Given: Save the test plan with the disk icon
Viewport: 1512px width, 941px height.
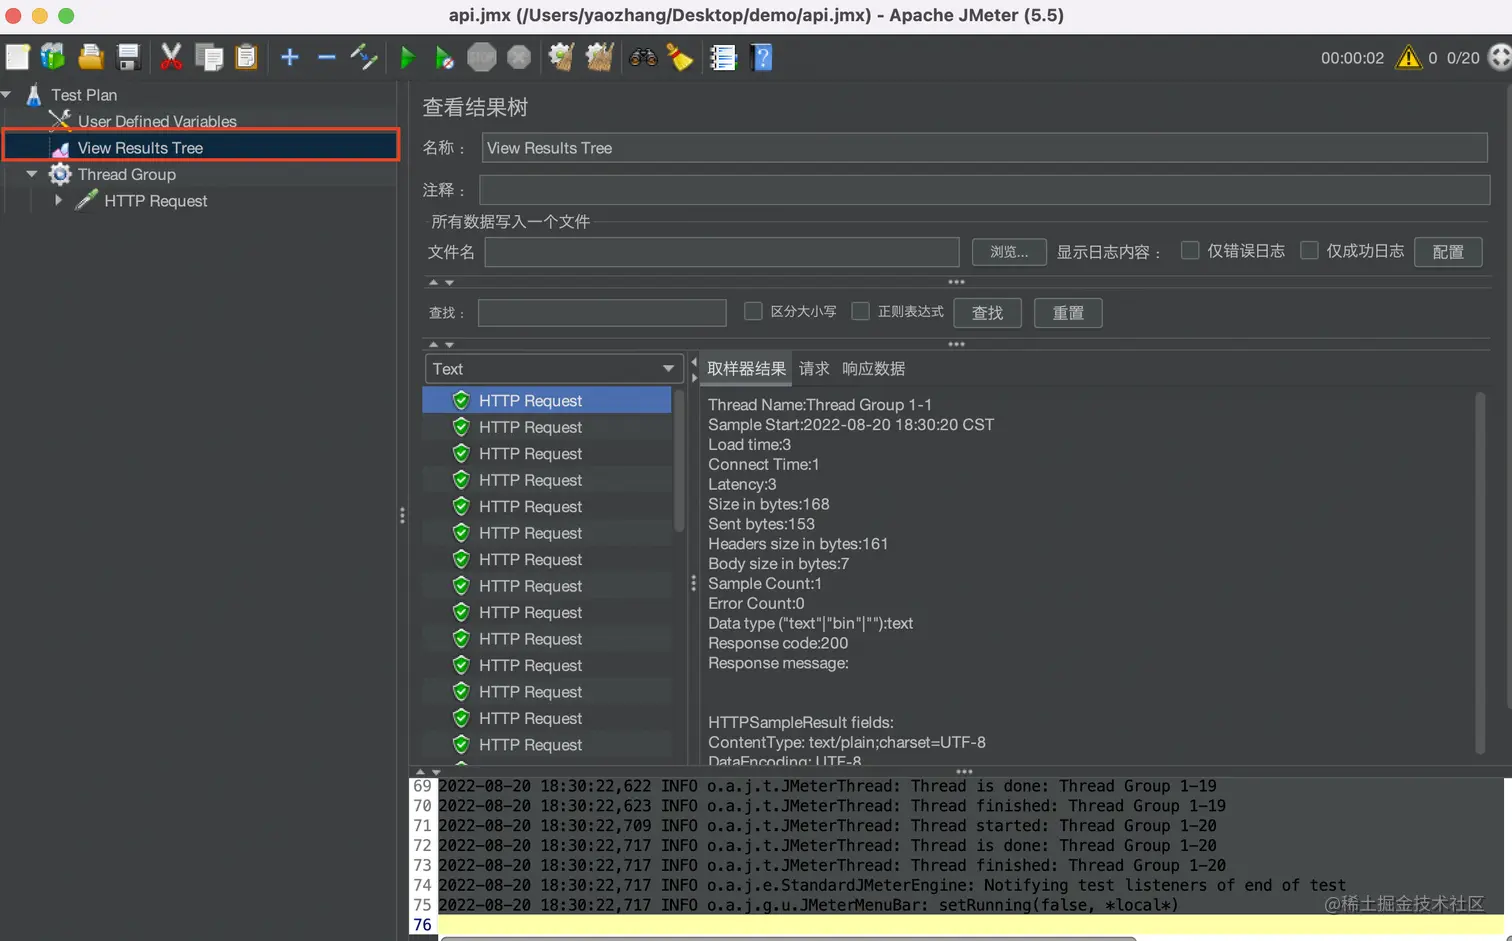Looking at the screenshot, I should point(129,57).
